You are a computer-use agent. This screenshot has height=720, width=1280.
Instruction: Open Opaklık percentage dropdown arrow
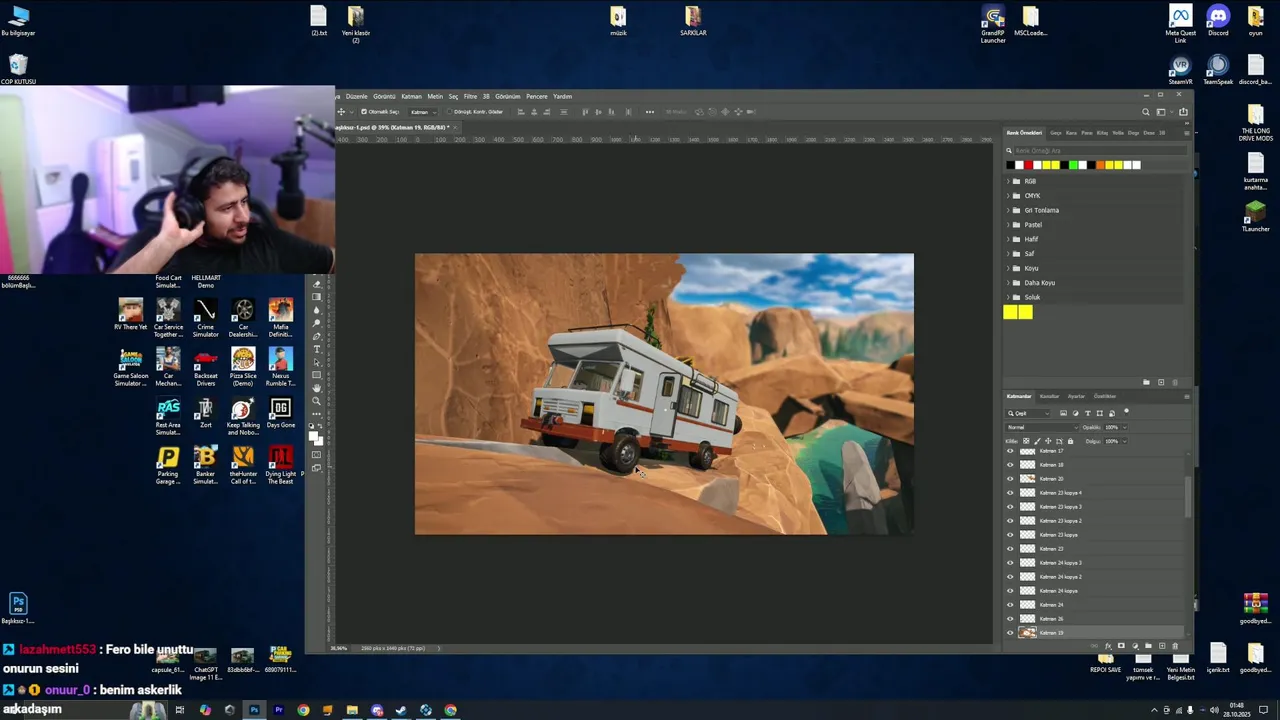click(x=1125, y=427)
